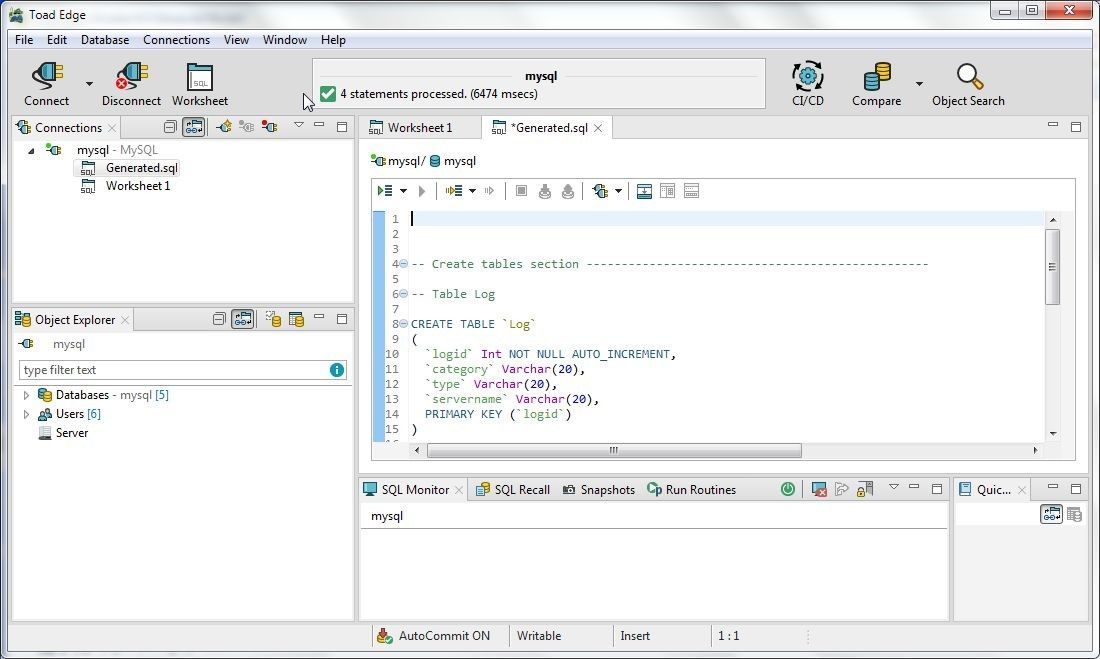Expand the Users node
This screenshot has width=1100, height=659.
click(27, 414)
